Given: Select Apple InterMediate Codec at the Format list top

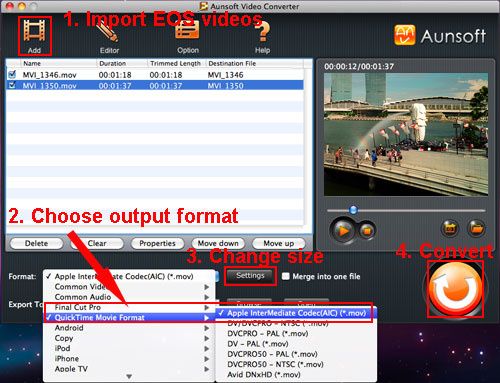Looking at the screenshot, I should tap(129, 276).
